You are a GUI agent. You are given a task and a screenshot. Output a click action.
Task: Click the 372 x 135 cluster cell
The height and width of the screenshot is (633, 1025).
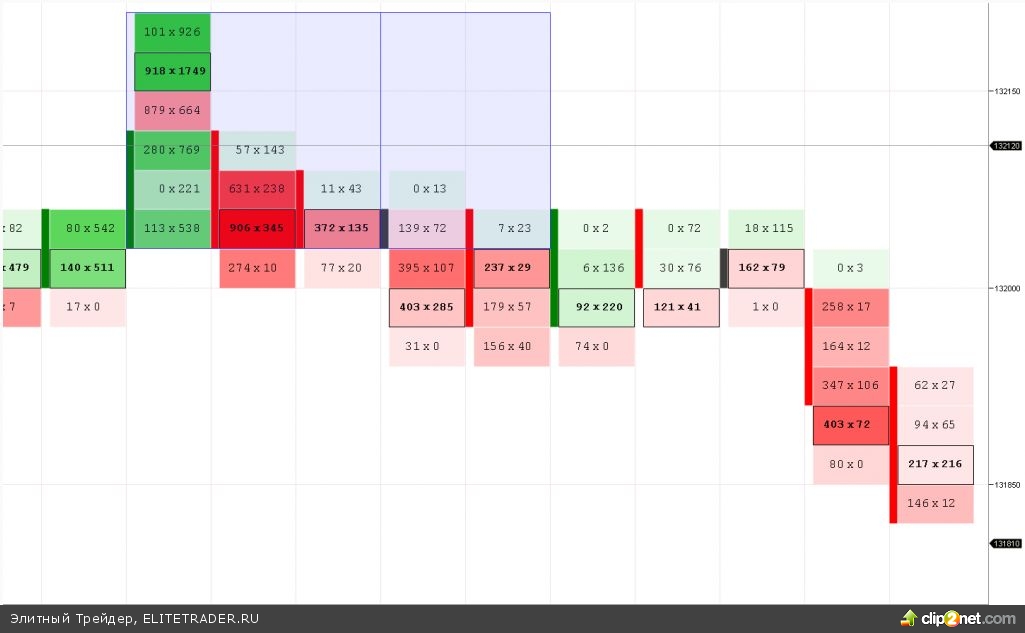(342, 228)
